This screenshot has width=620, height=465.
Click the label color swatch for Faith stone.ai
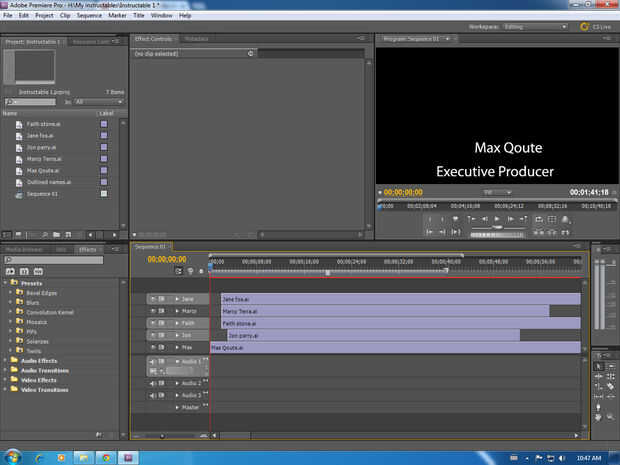click(x=104, y=124)
